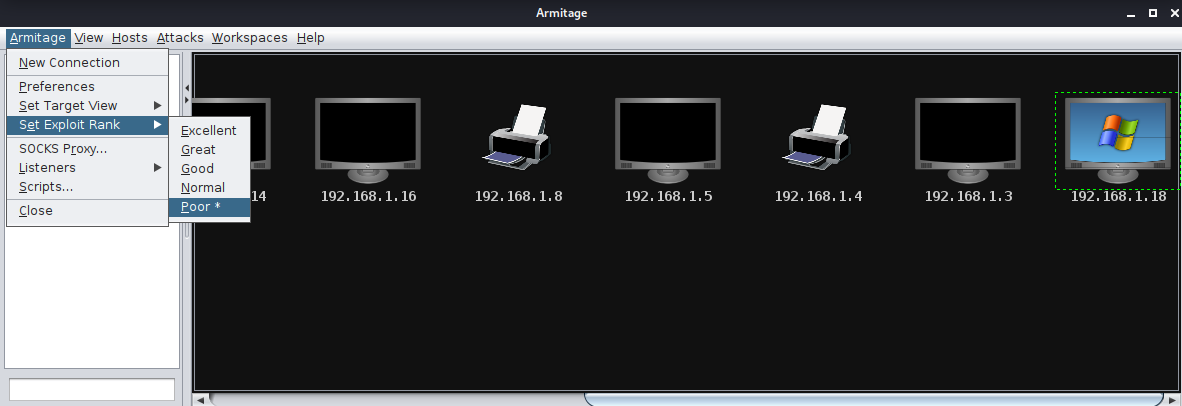This screenshot has width=1182, height=406.
Task: Click the module search input field
Action: [x=92, y=389]
